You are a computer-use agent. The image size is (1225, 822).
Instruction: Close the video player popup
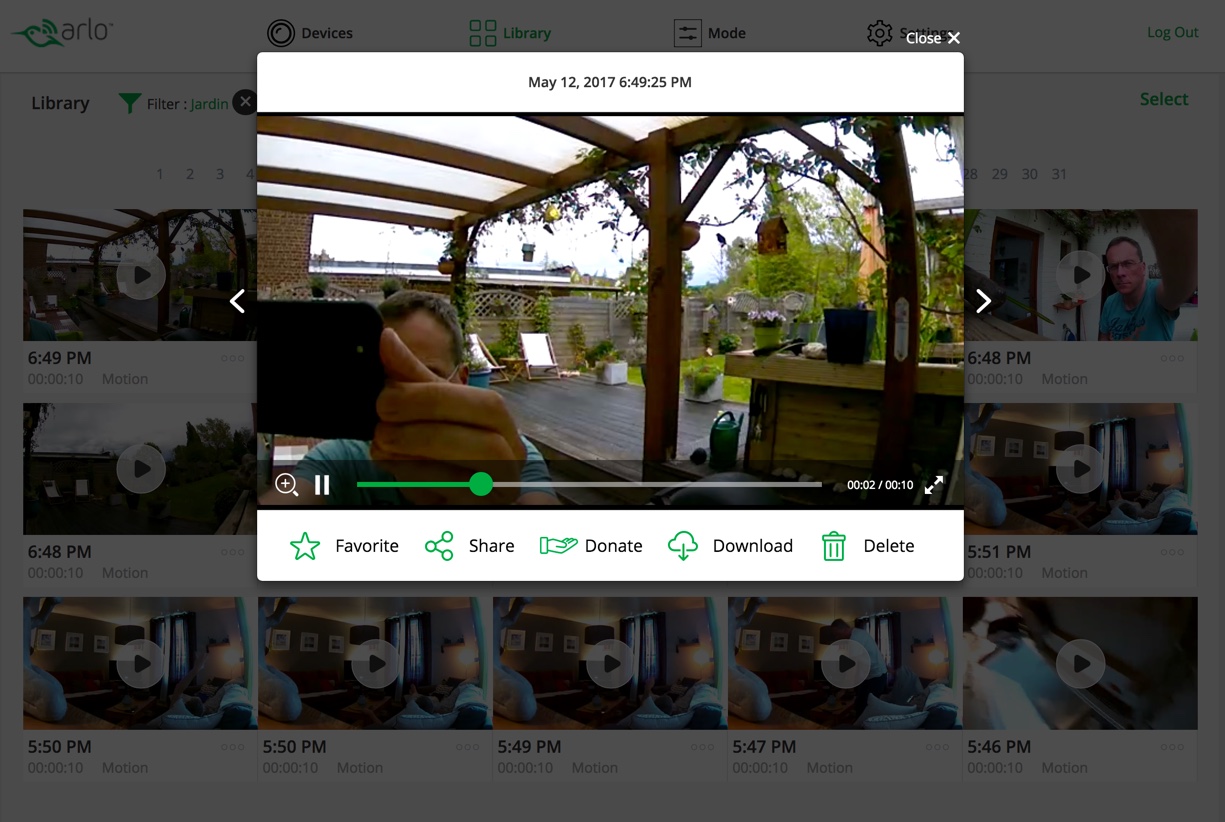coord(933,38)
